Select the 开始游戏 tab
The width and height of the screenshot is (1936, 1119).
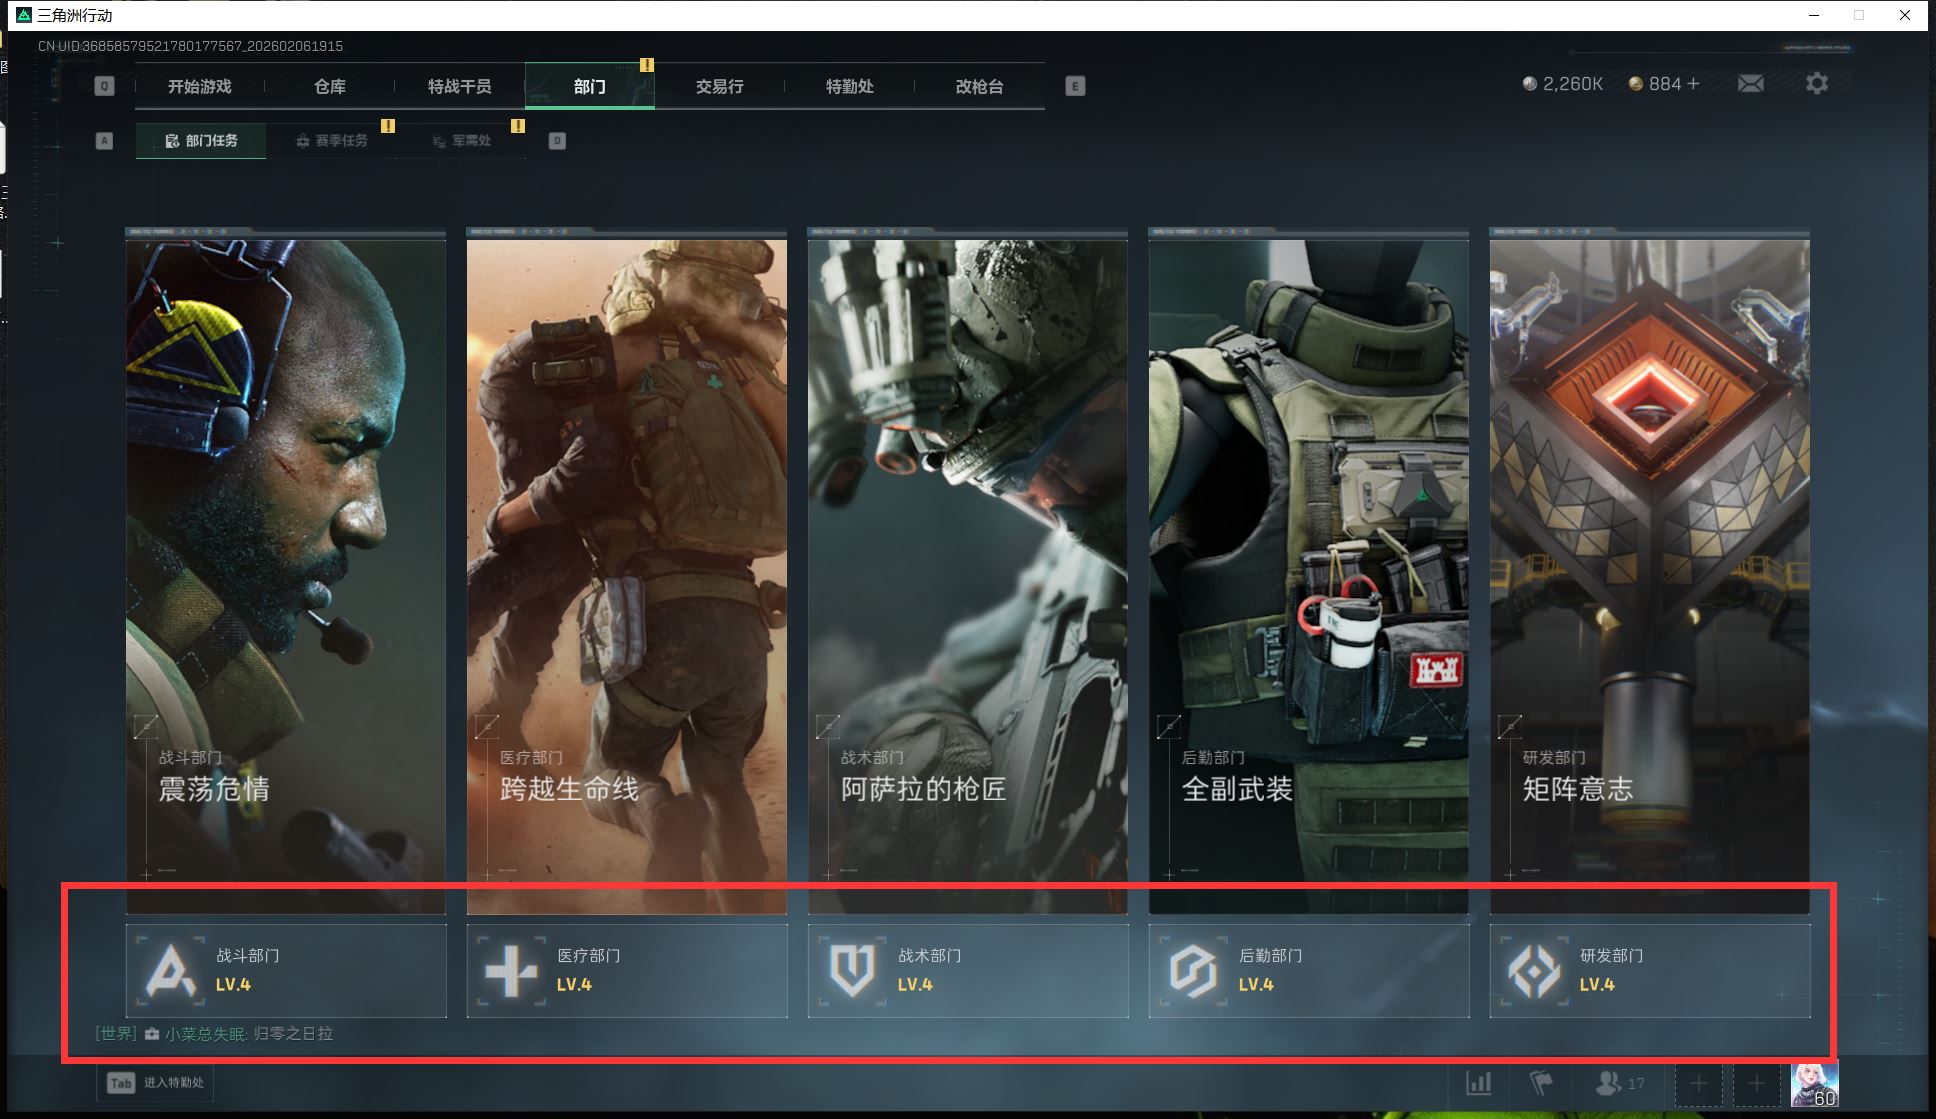[199, 87]
